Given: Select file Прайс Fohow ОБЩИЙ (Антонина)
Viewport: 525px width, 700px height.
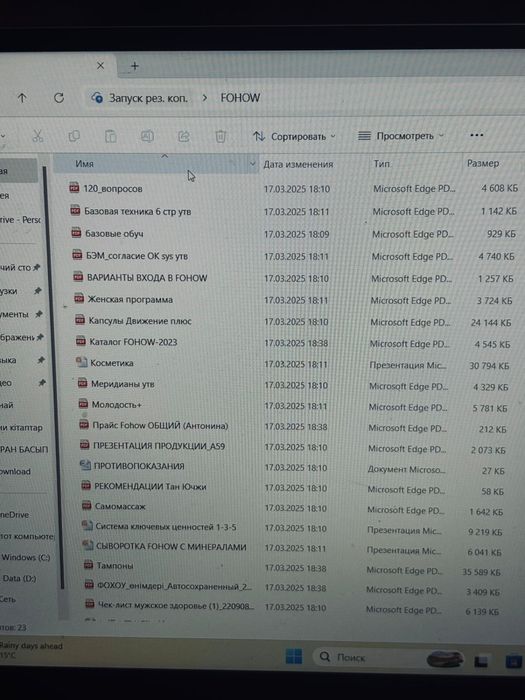Looking at the screenshot, I should tap(160, 425).
